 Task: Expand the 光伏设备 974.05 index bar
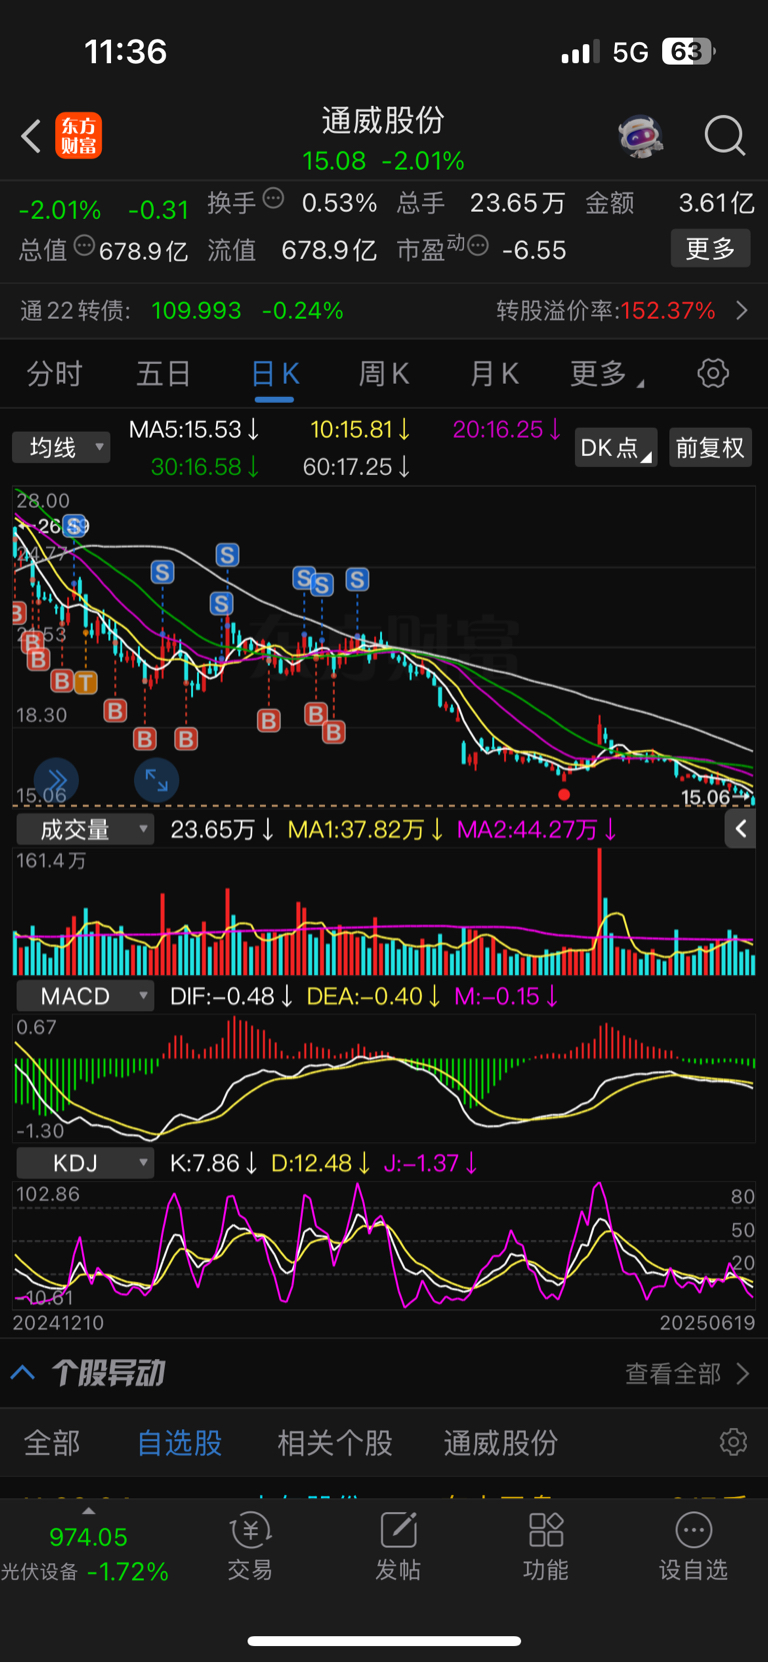click(x=88, y=1546)
